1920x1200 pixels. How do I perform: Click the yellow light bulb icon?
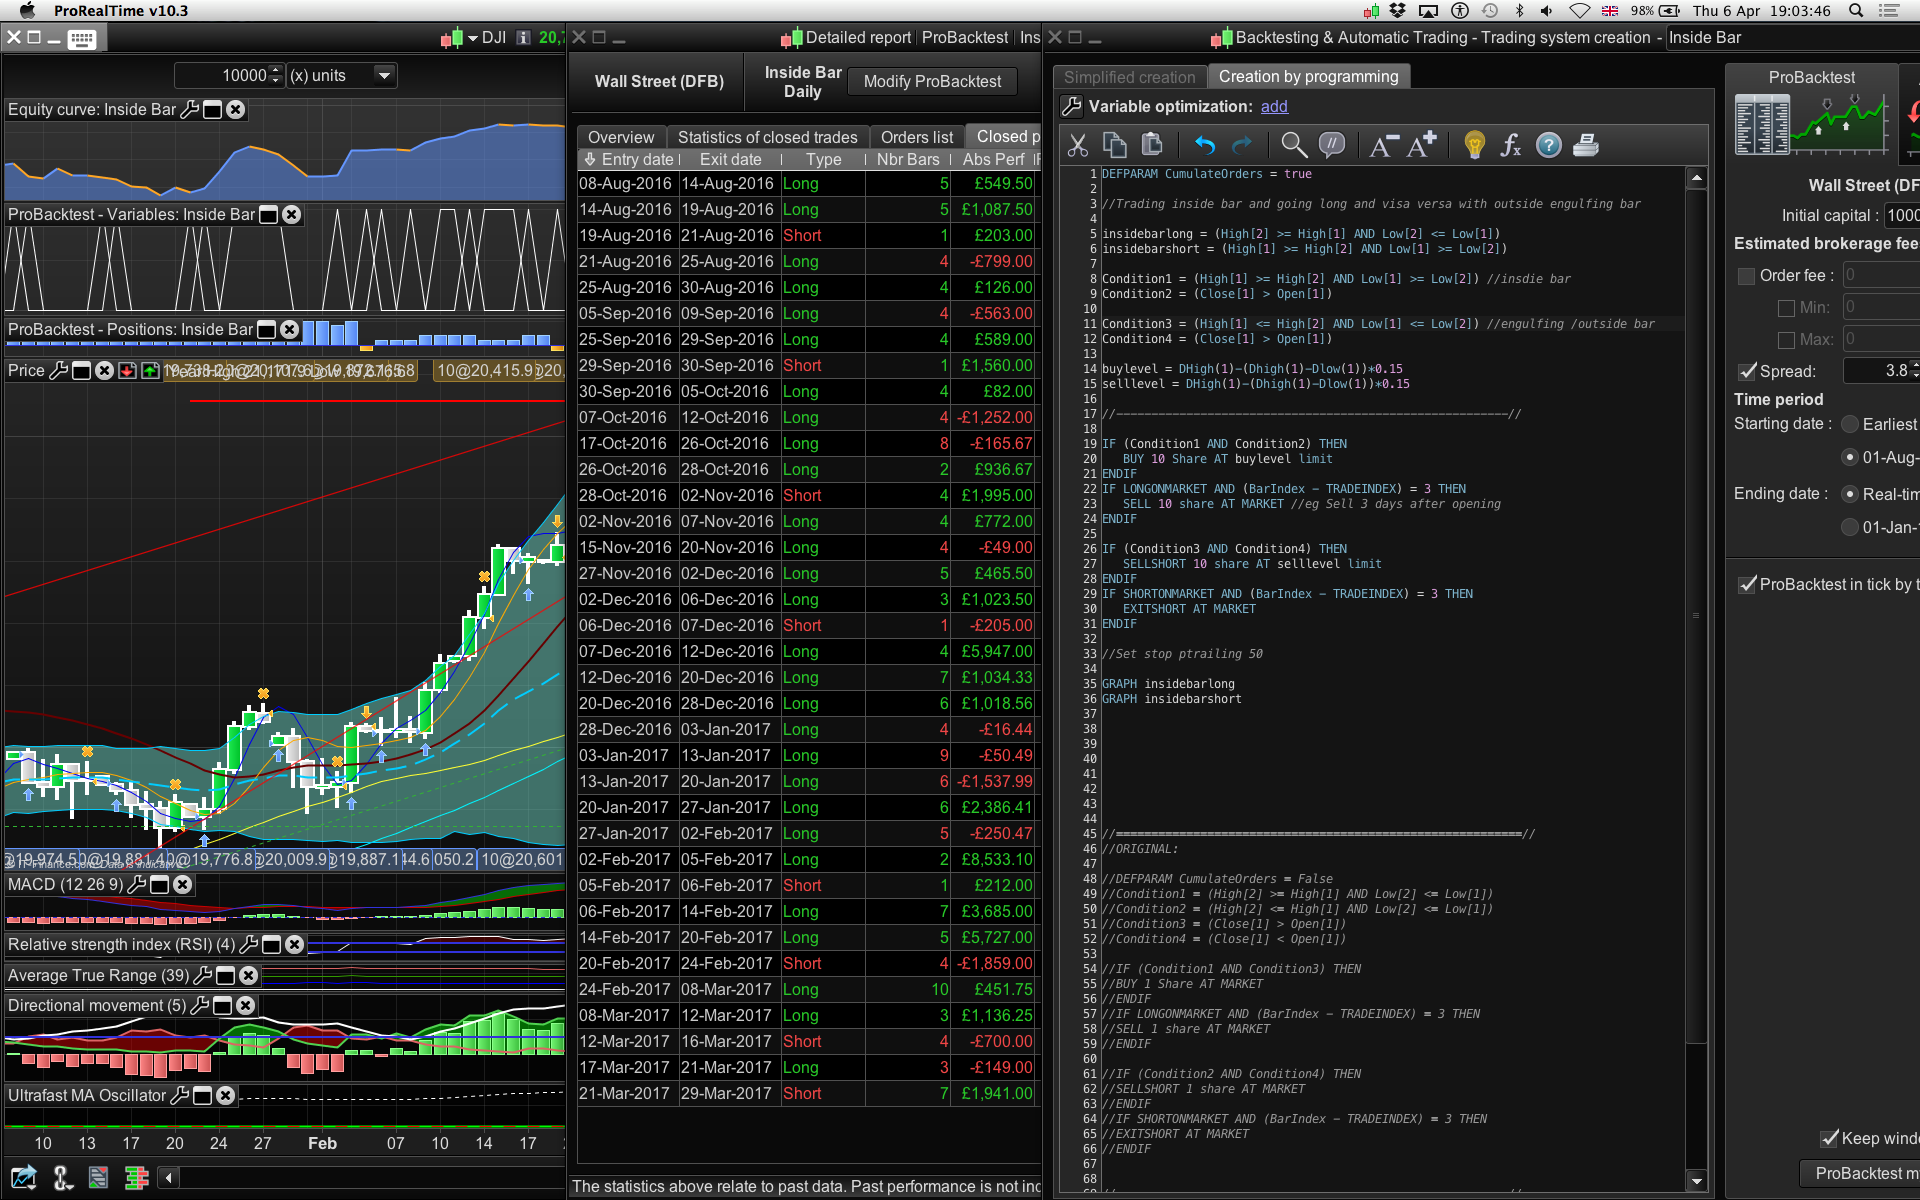1473,146
